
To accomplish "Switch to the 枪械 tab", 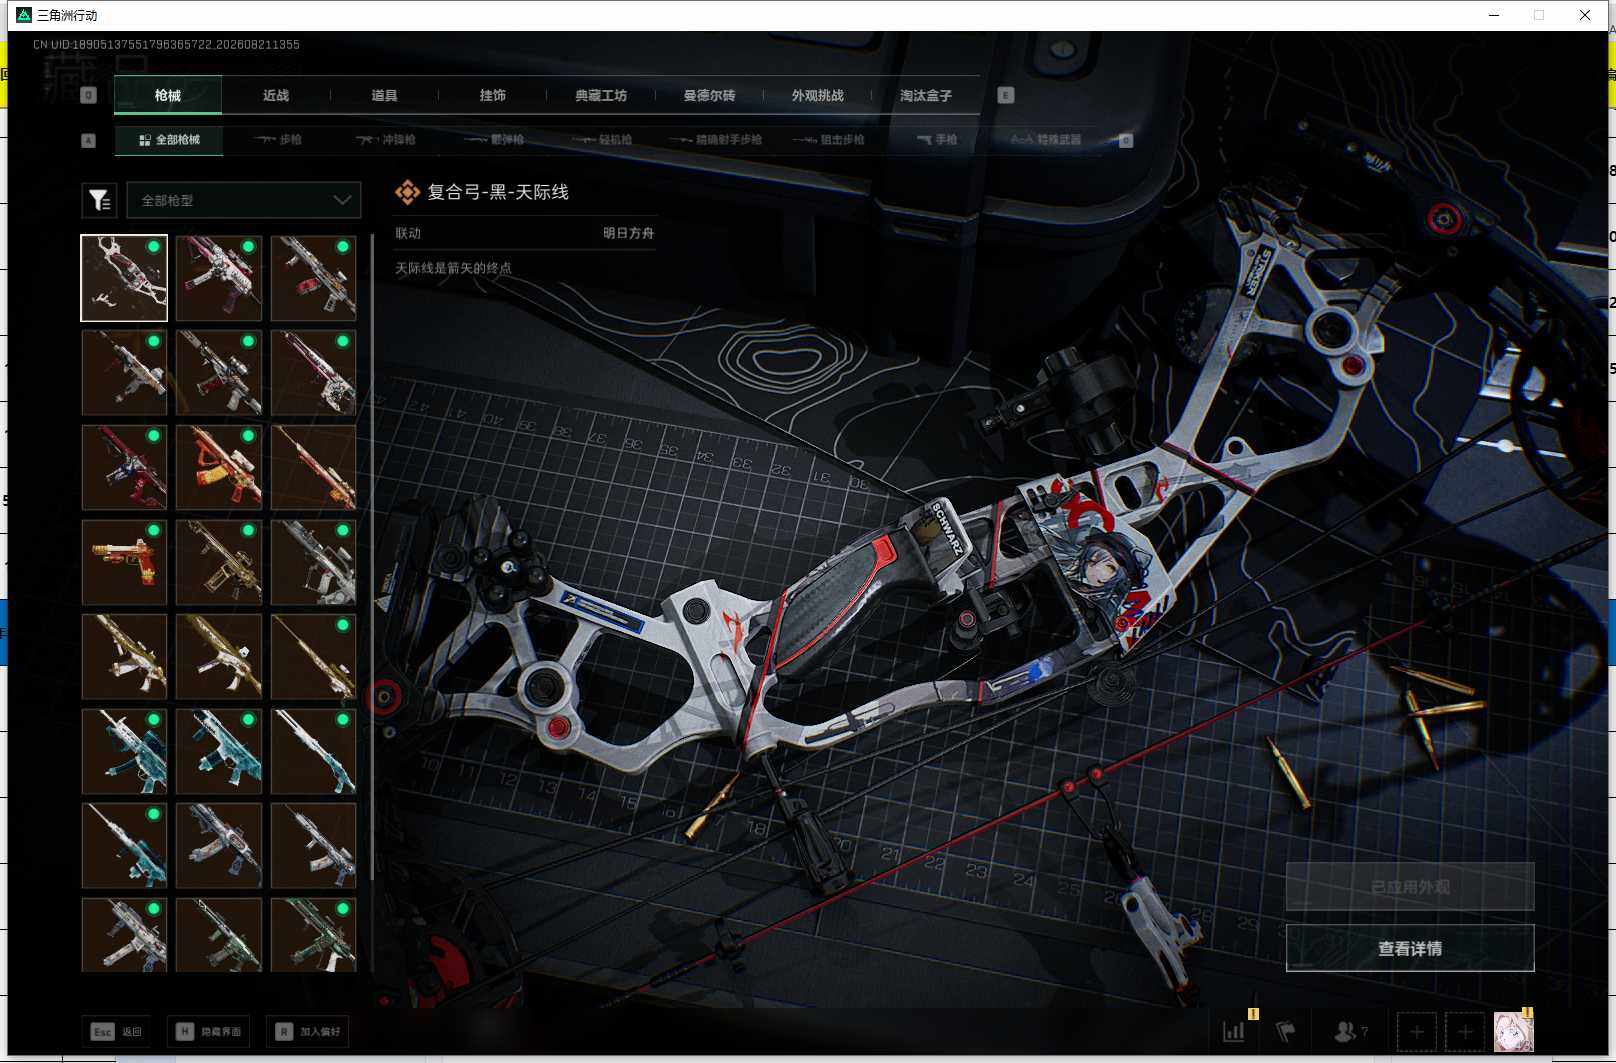I will point(168,95).
